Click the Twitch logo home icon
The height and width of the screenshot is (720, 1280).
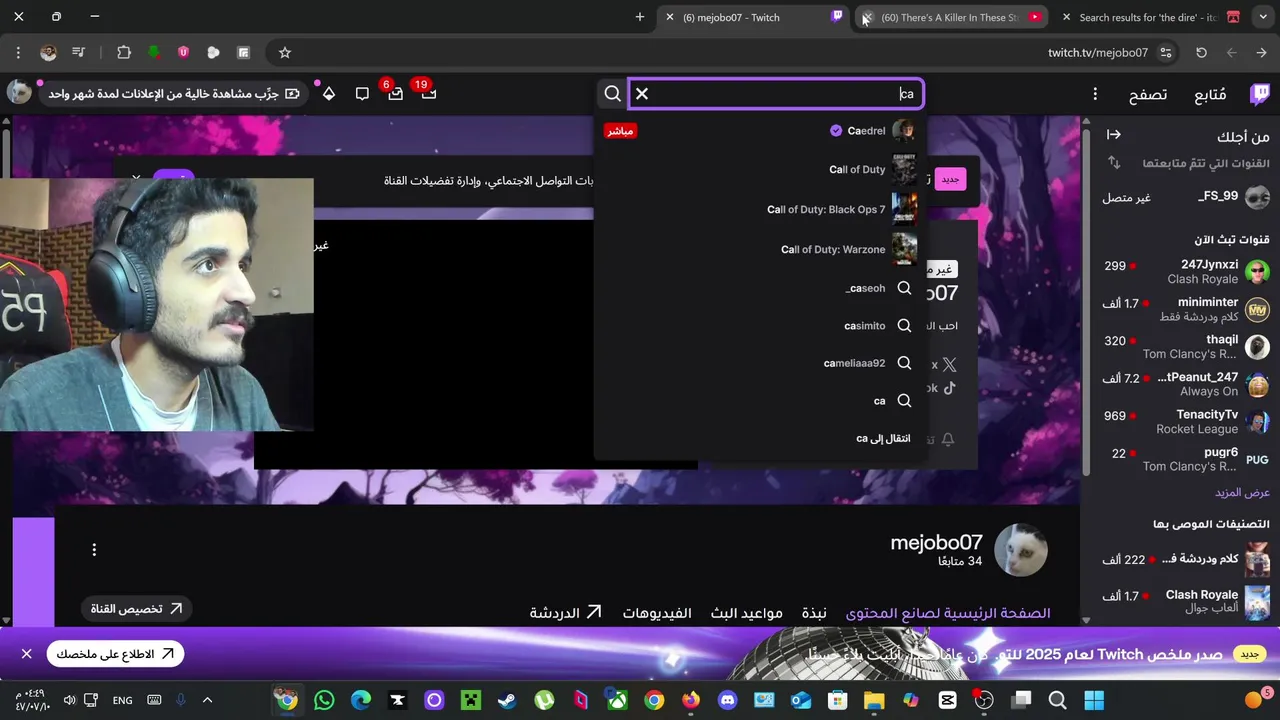coord(1259,94)
